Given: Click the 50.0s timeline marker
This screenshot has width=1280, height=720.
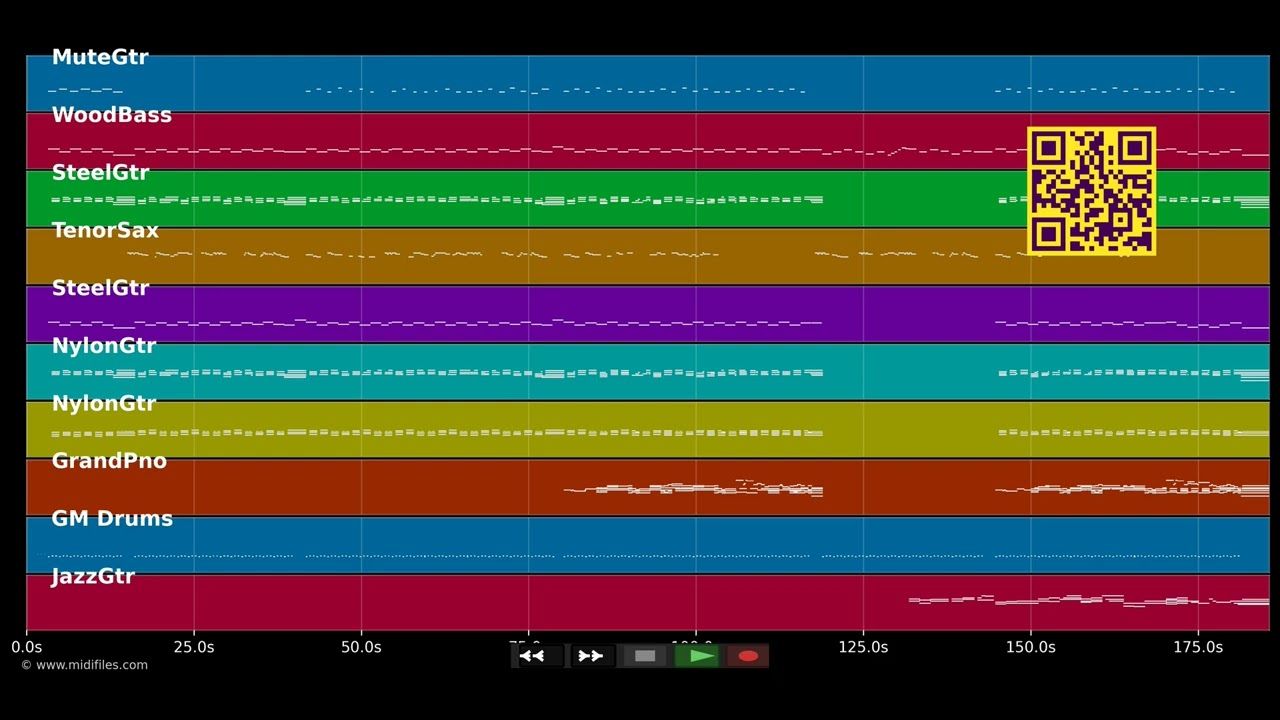Looking at the screenshot, I should tap(361, 647).
